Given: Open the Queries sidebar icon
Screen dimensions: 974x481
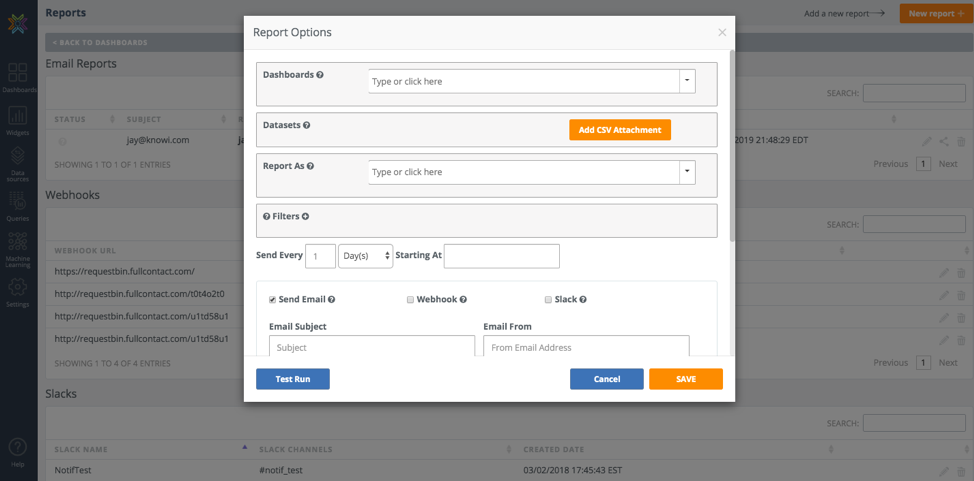Looking at the screenshot, I should click(x=18, y=201).
